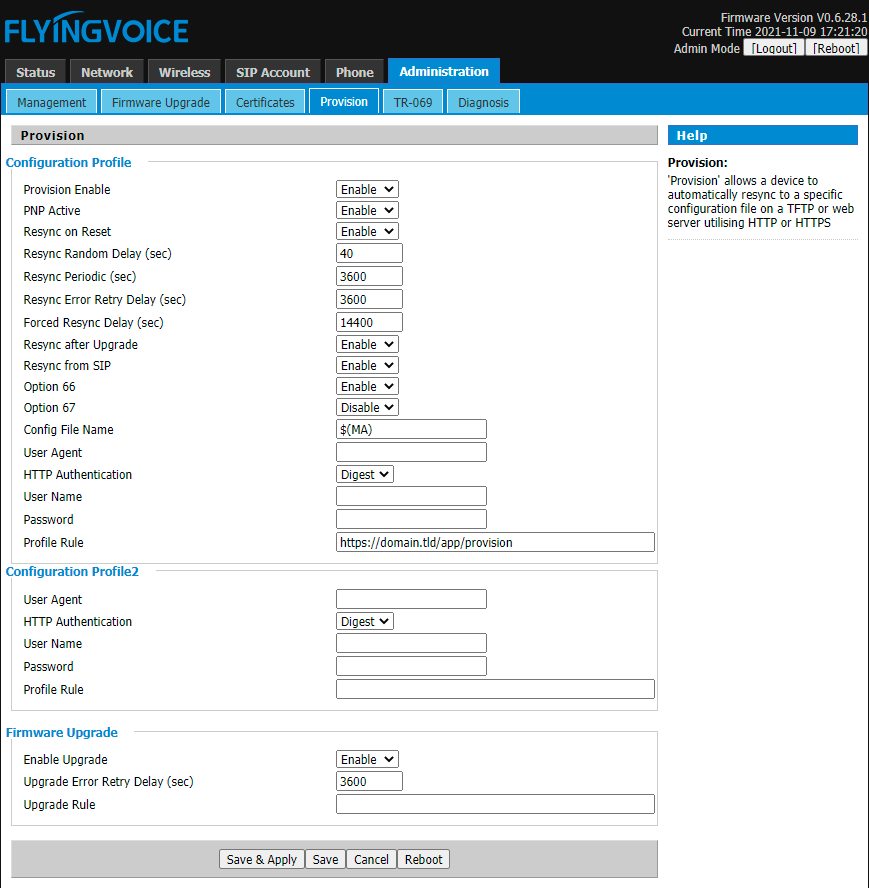Click the FlyingVoice logo

(96, 30)
